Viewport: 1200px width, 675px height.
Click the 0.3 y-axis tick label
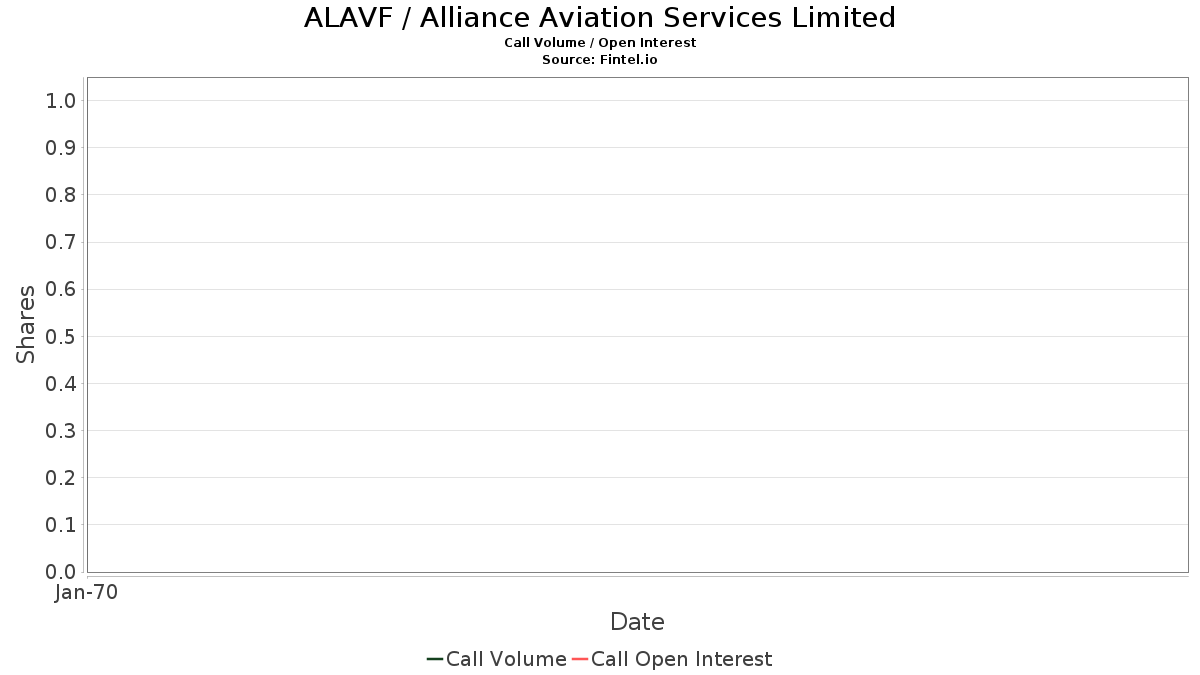[61, 431]
